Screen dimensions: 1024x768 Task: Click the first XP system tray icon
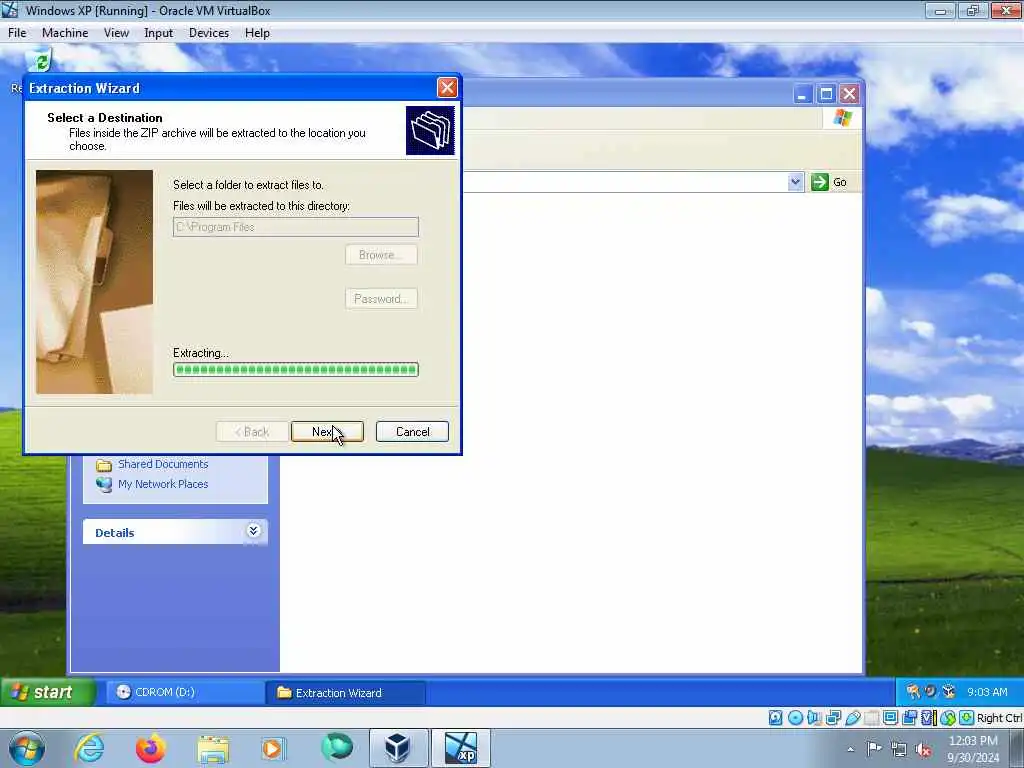[x=913, y=692]
